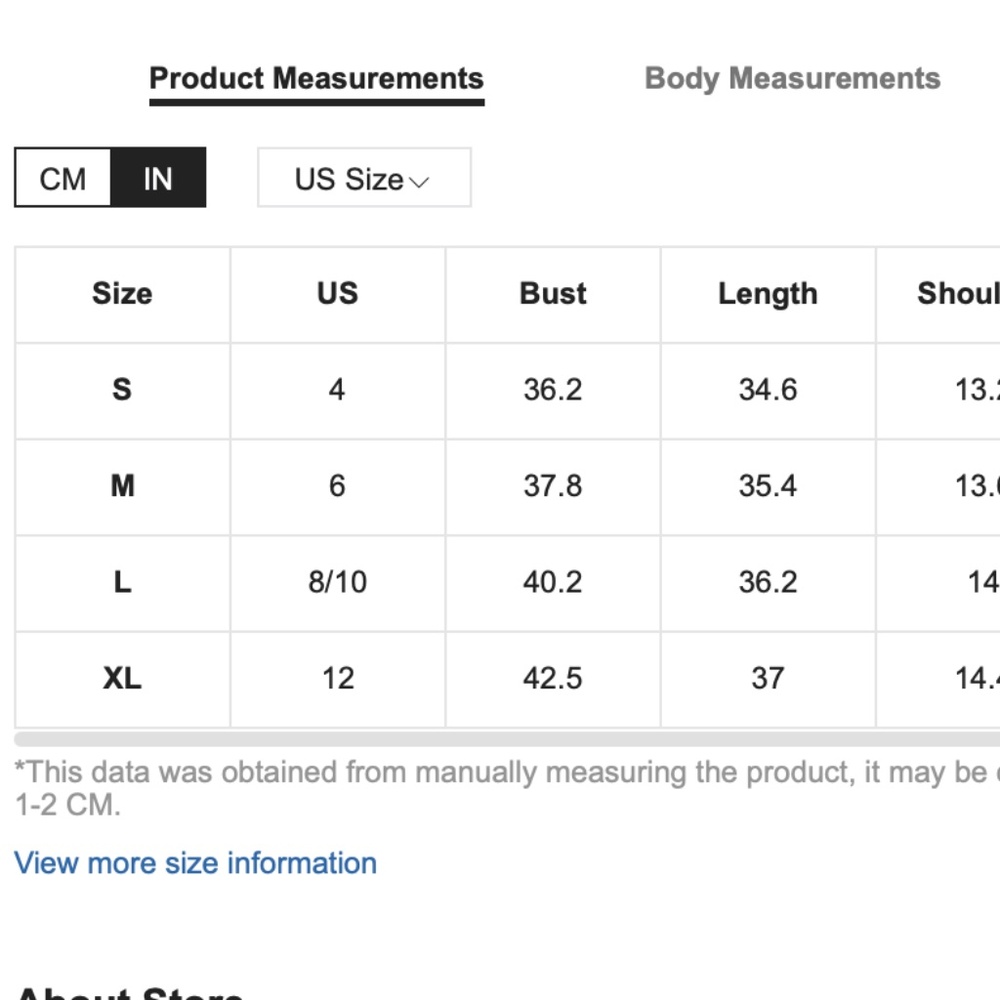Screen dimensions: 1000x1000
Task: Select the M size row label
Action: 122,486
